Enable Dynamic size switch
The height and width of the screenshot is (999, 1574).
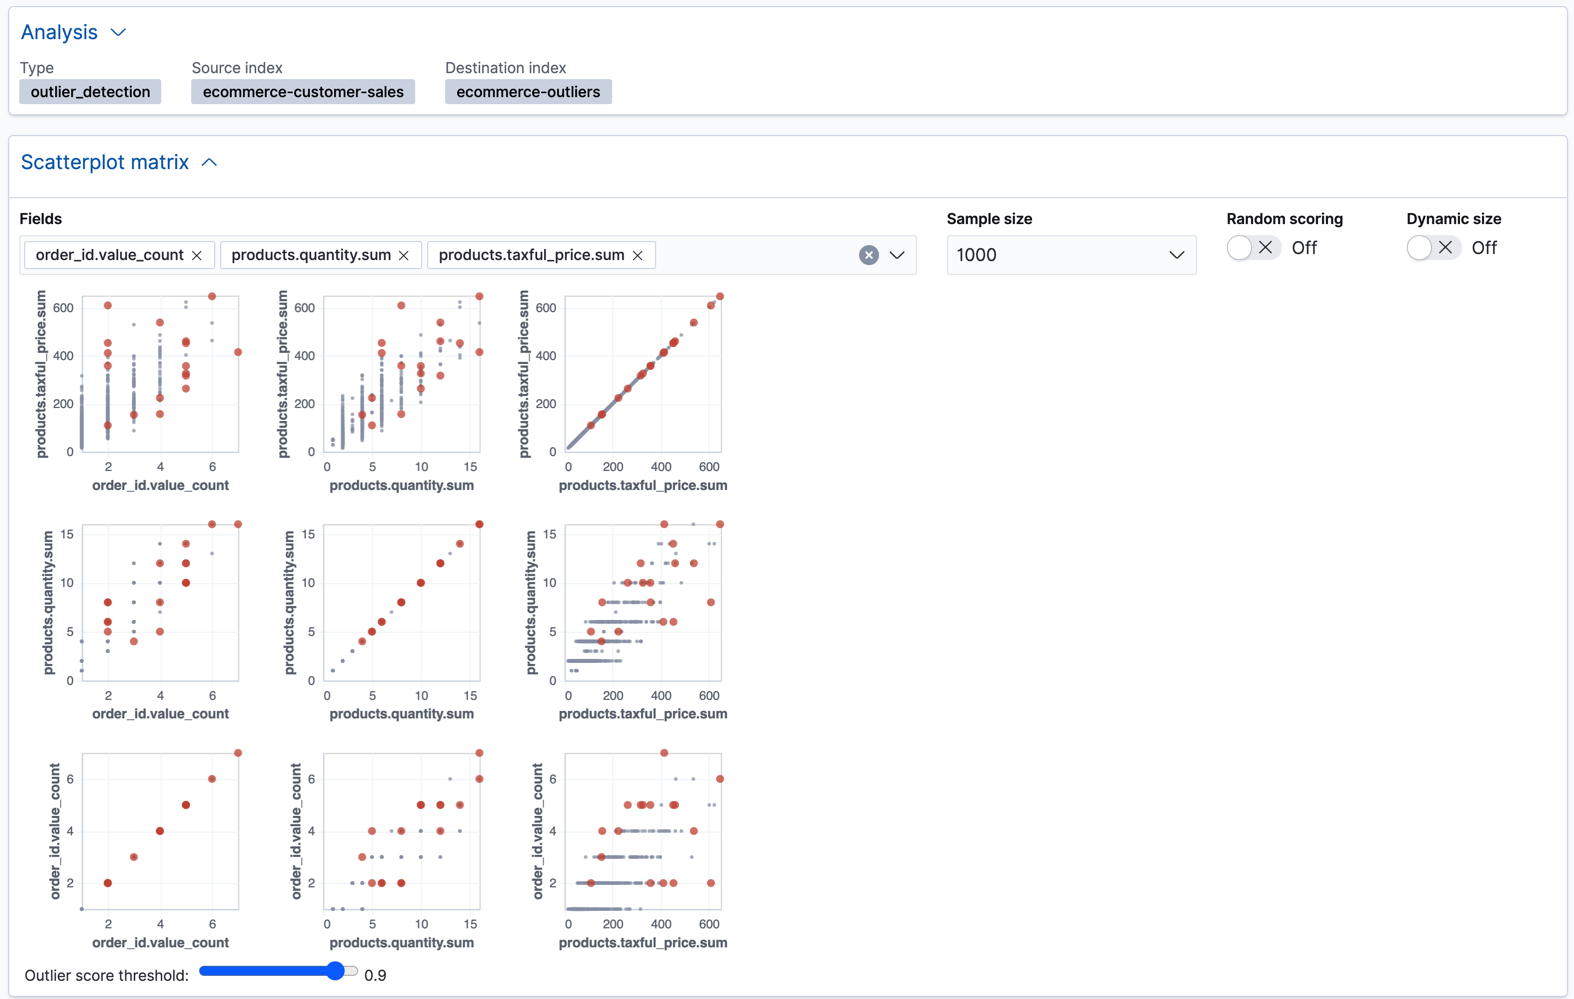point(1433,248)
